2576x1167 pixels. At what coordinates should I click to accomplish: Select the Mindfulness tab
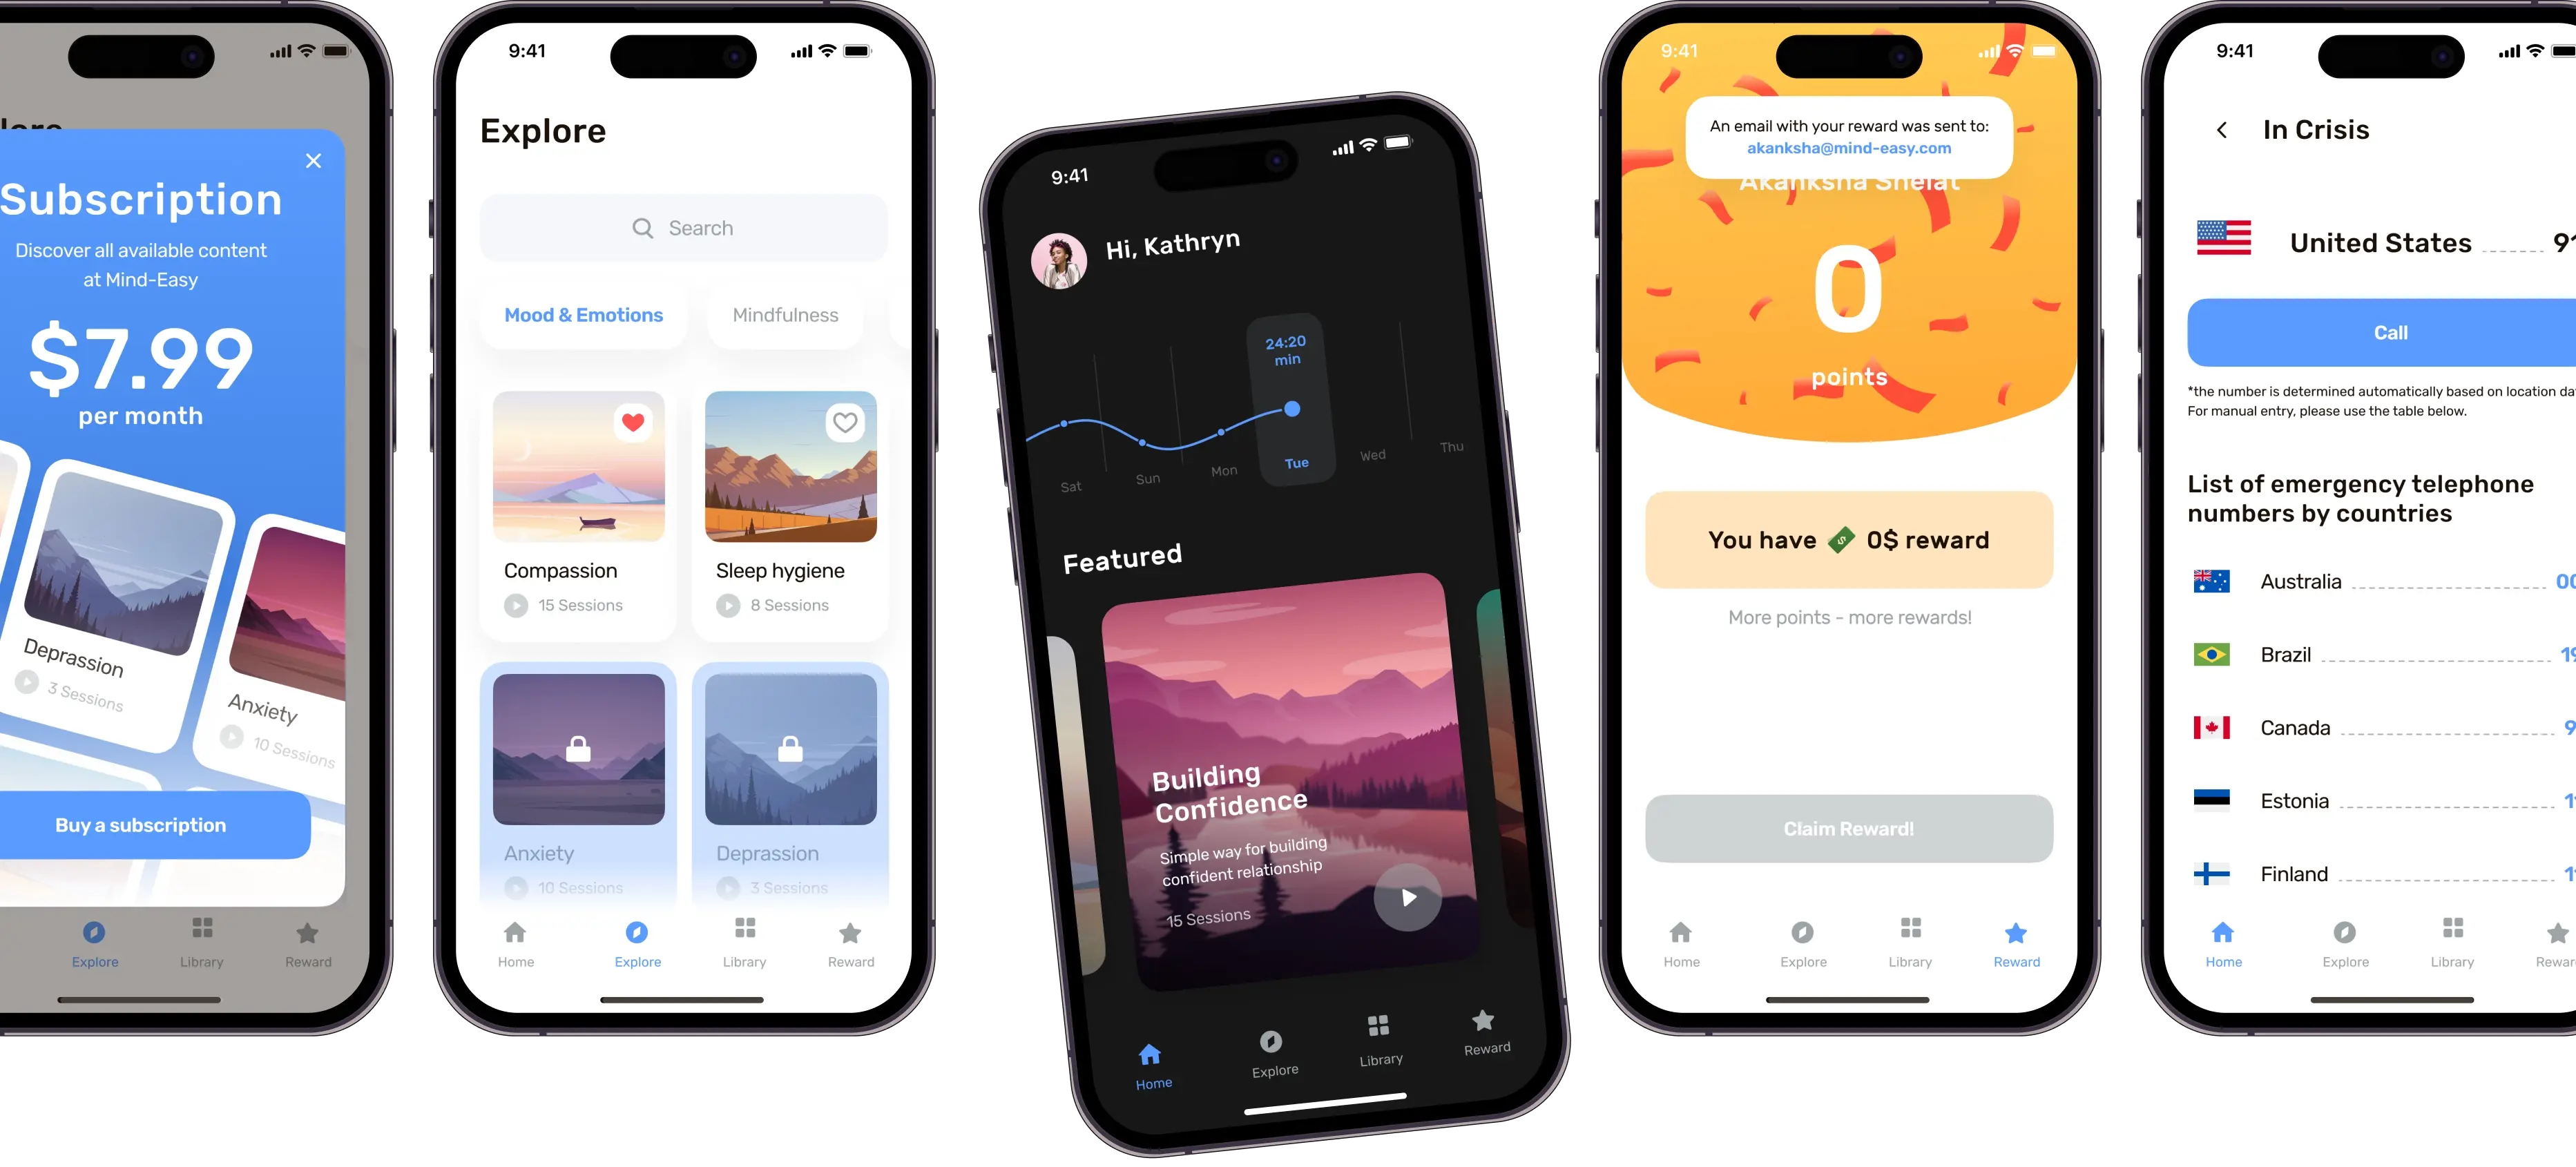click(x=785, y=316)
